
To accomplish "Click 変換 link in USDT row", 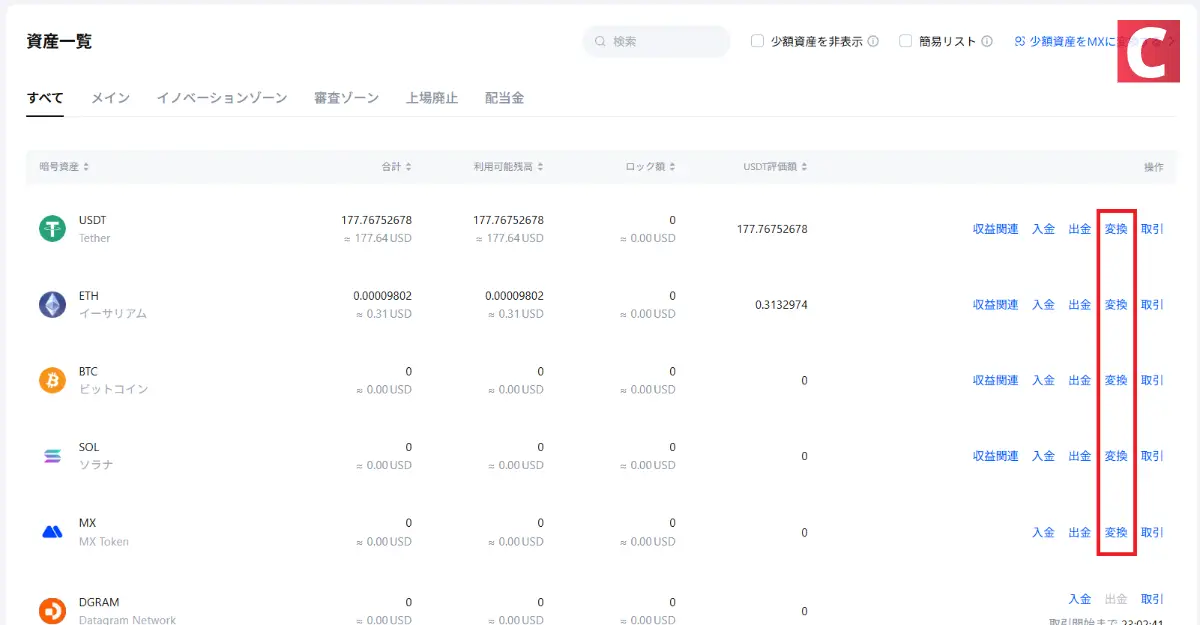I will click(1116, 229).
